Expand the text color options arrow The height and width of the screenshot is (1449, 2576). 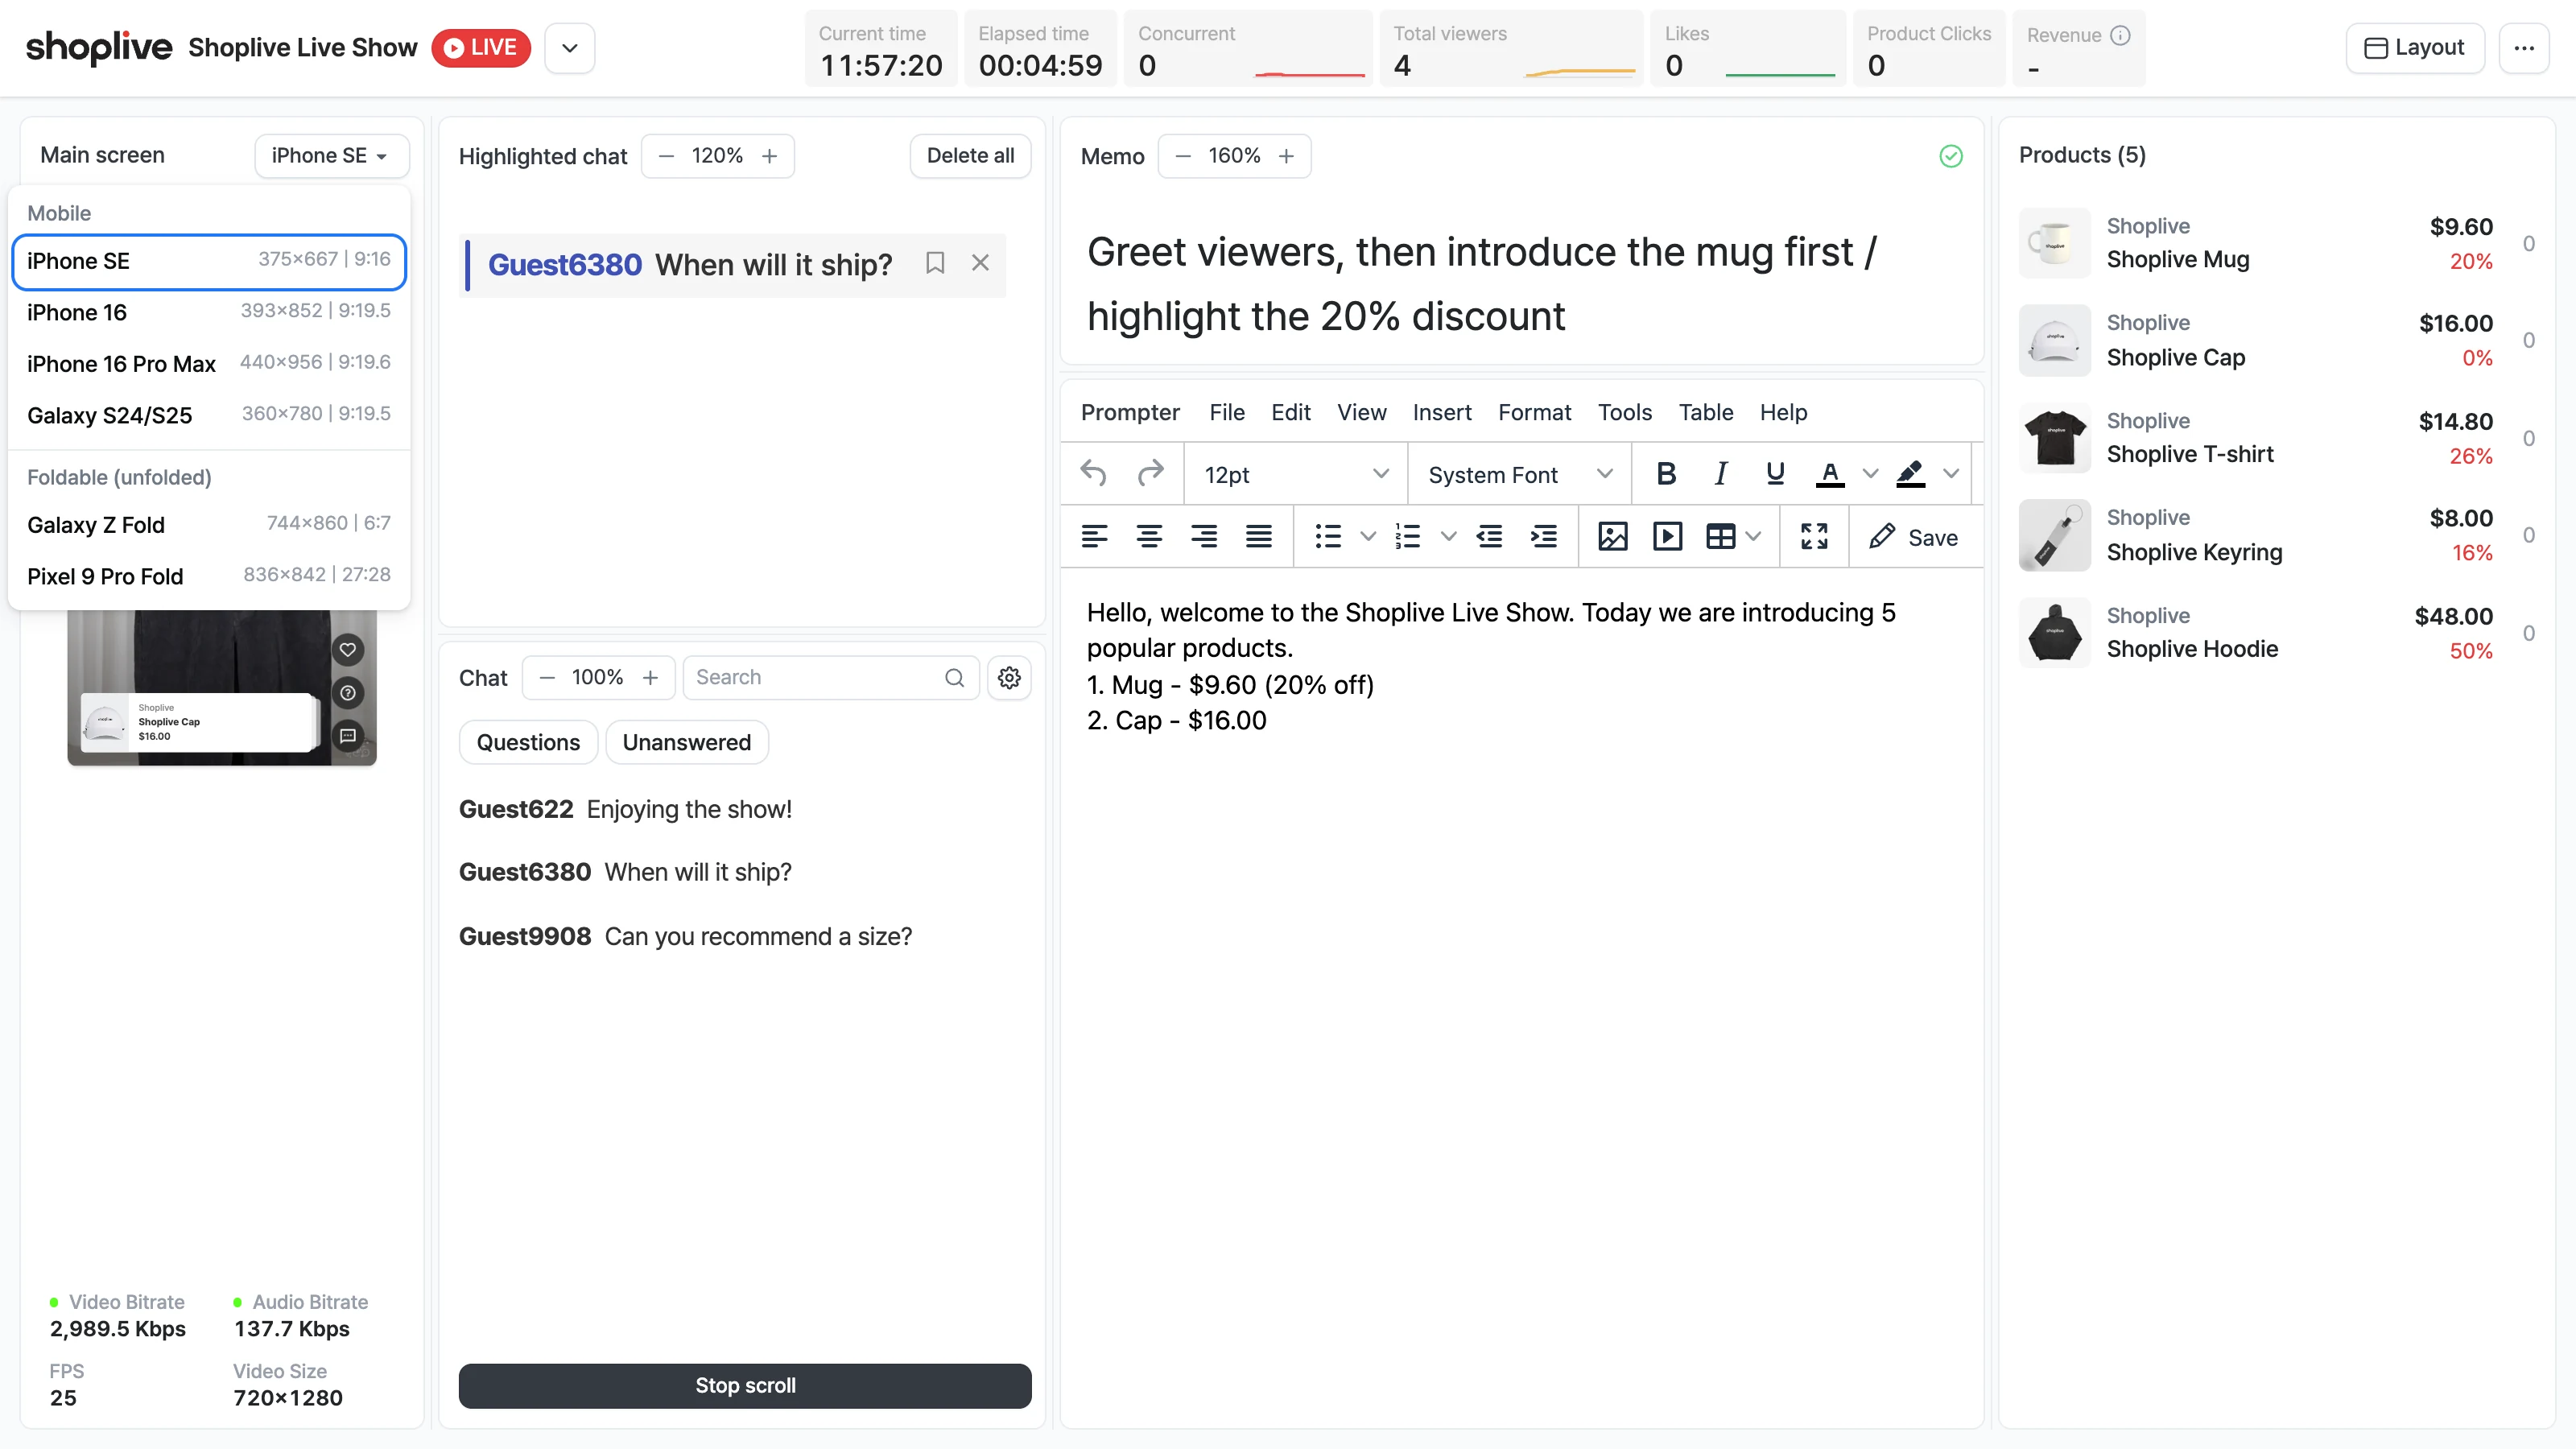pyautogui.click(x=1870, y=474)
